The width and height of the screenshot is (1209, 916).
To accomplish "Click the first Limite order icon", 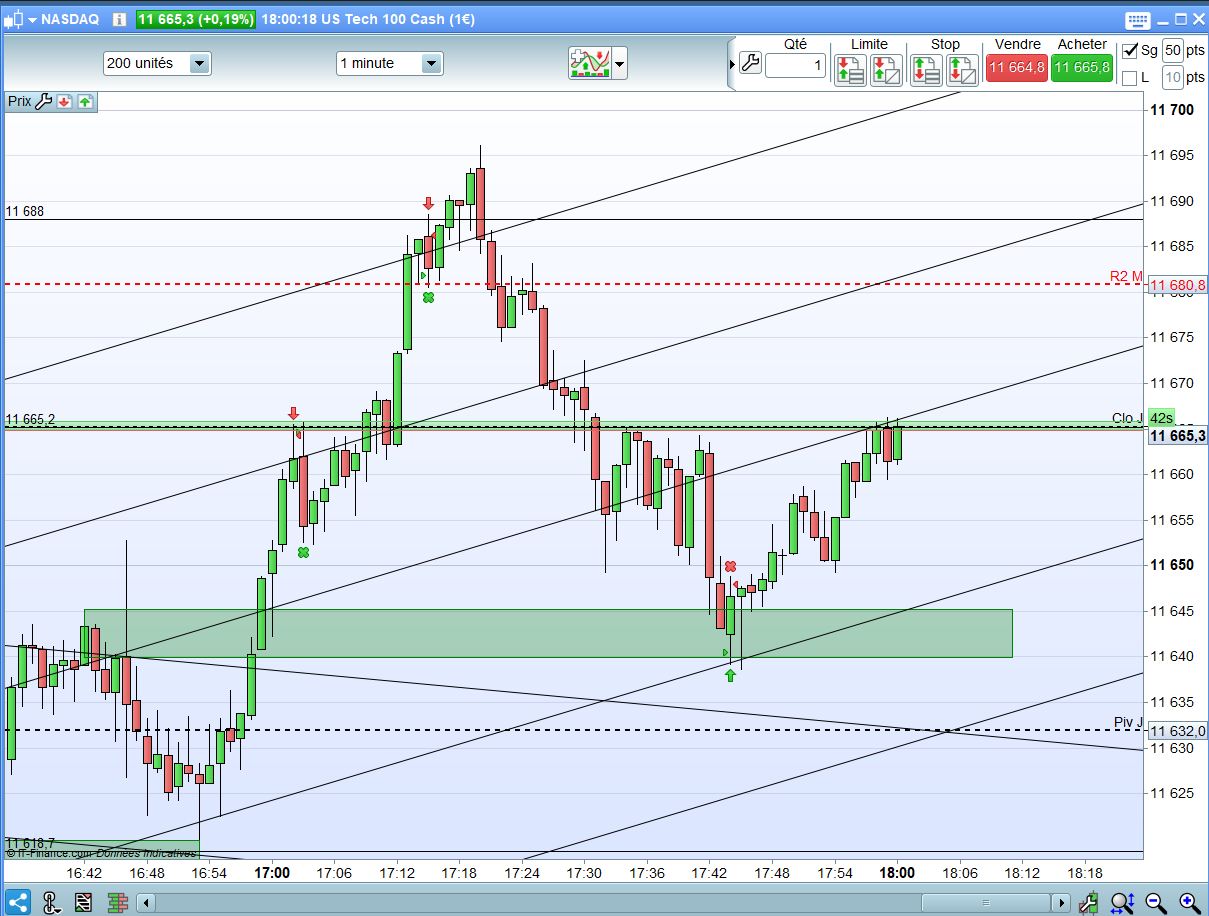I will click(850, 69).
